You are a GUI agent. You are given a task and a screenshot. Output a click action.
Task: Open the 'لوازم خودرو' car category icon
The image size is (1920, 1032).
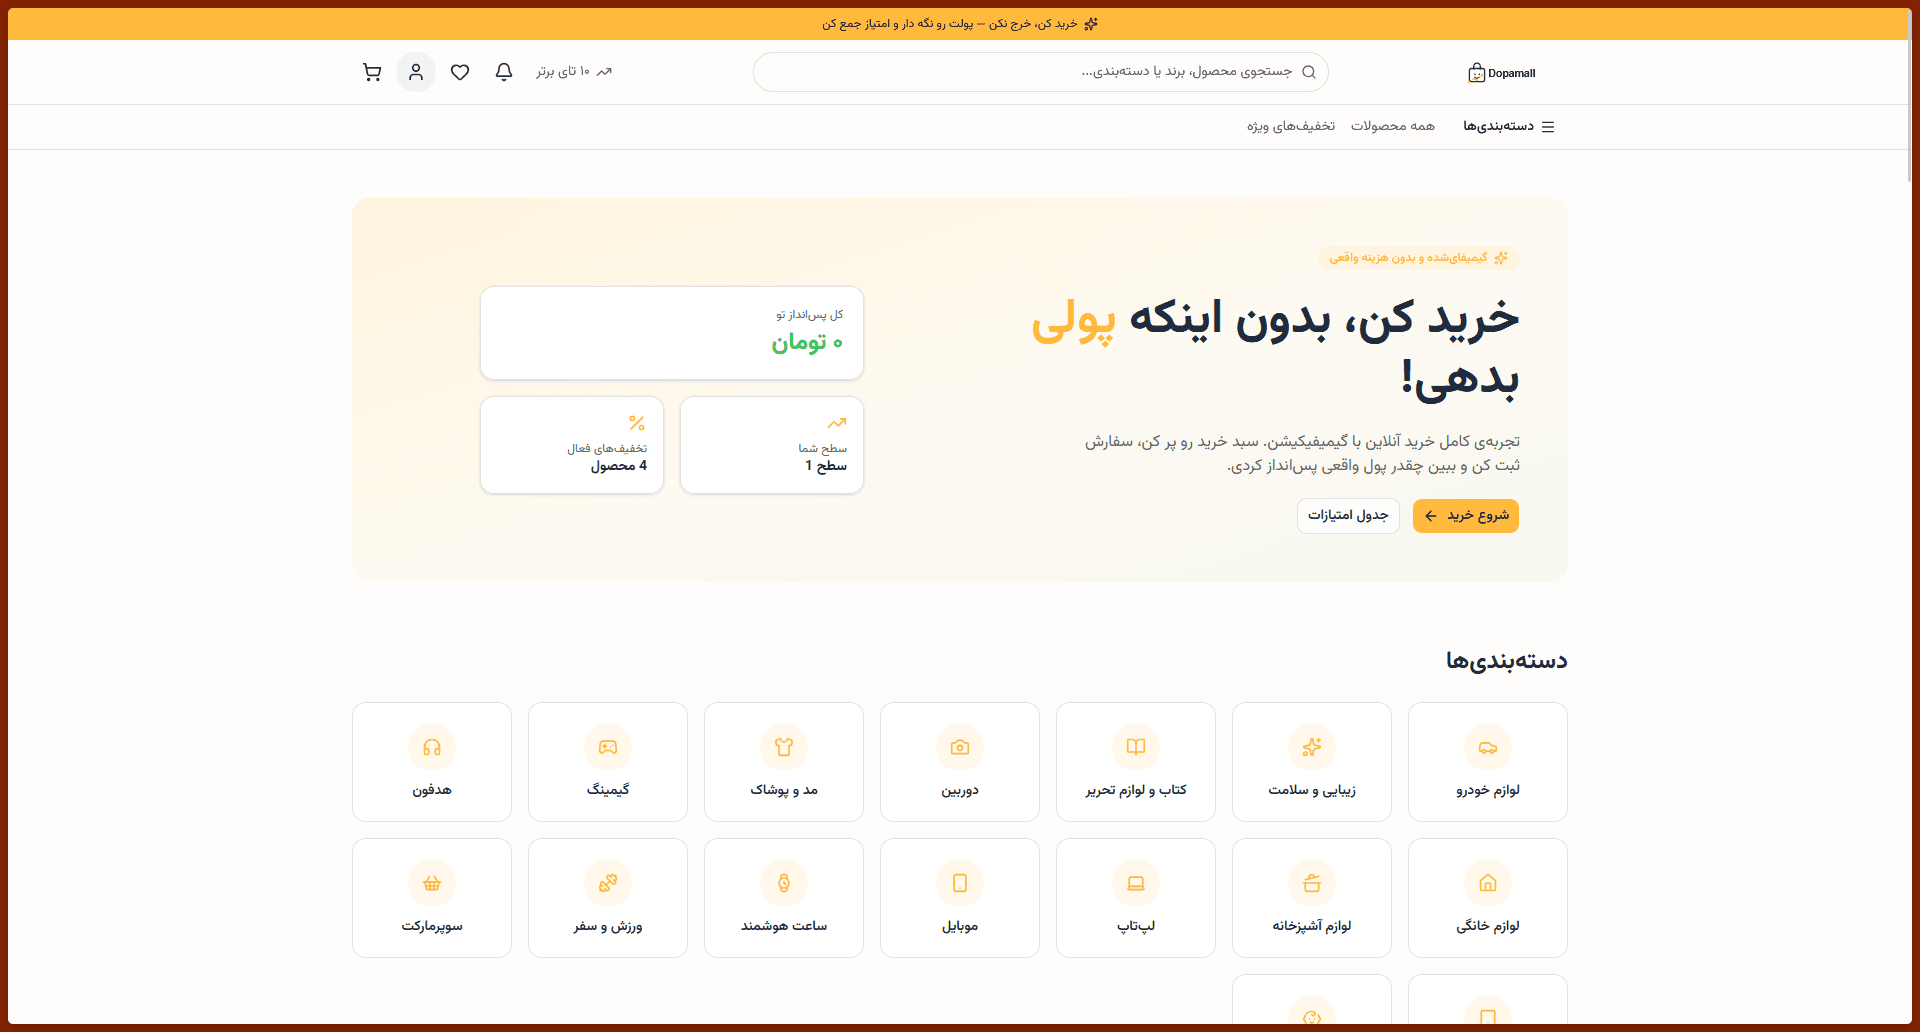1488,747
